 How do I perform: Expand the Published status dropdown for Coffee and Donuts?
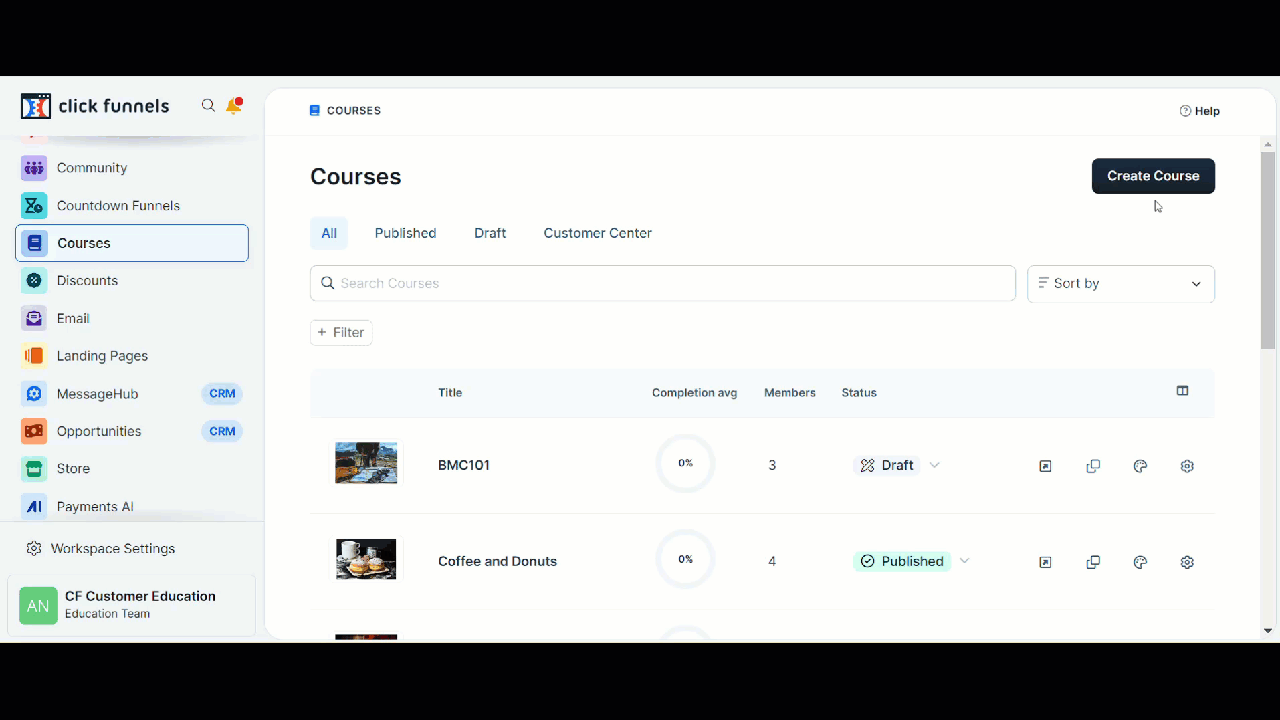coord(964,561)
